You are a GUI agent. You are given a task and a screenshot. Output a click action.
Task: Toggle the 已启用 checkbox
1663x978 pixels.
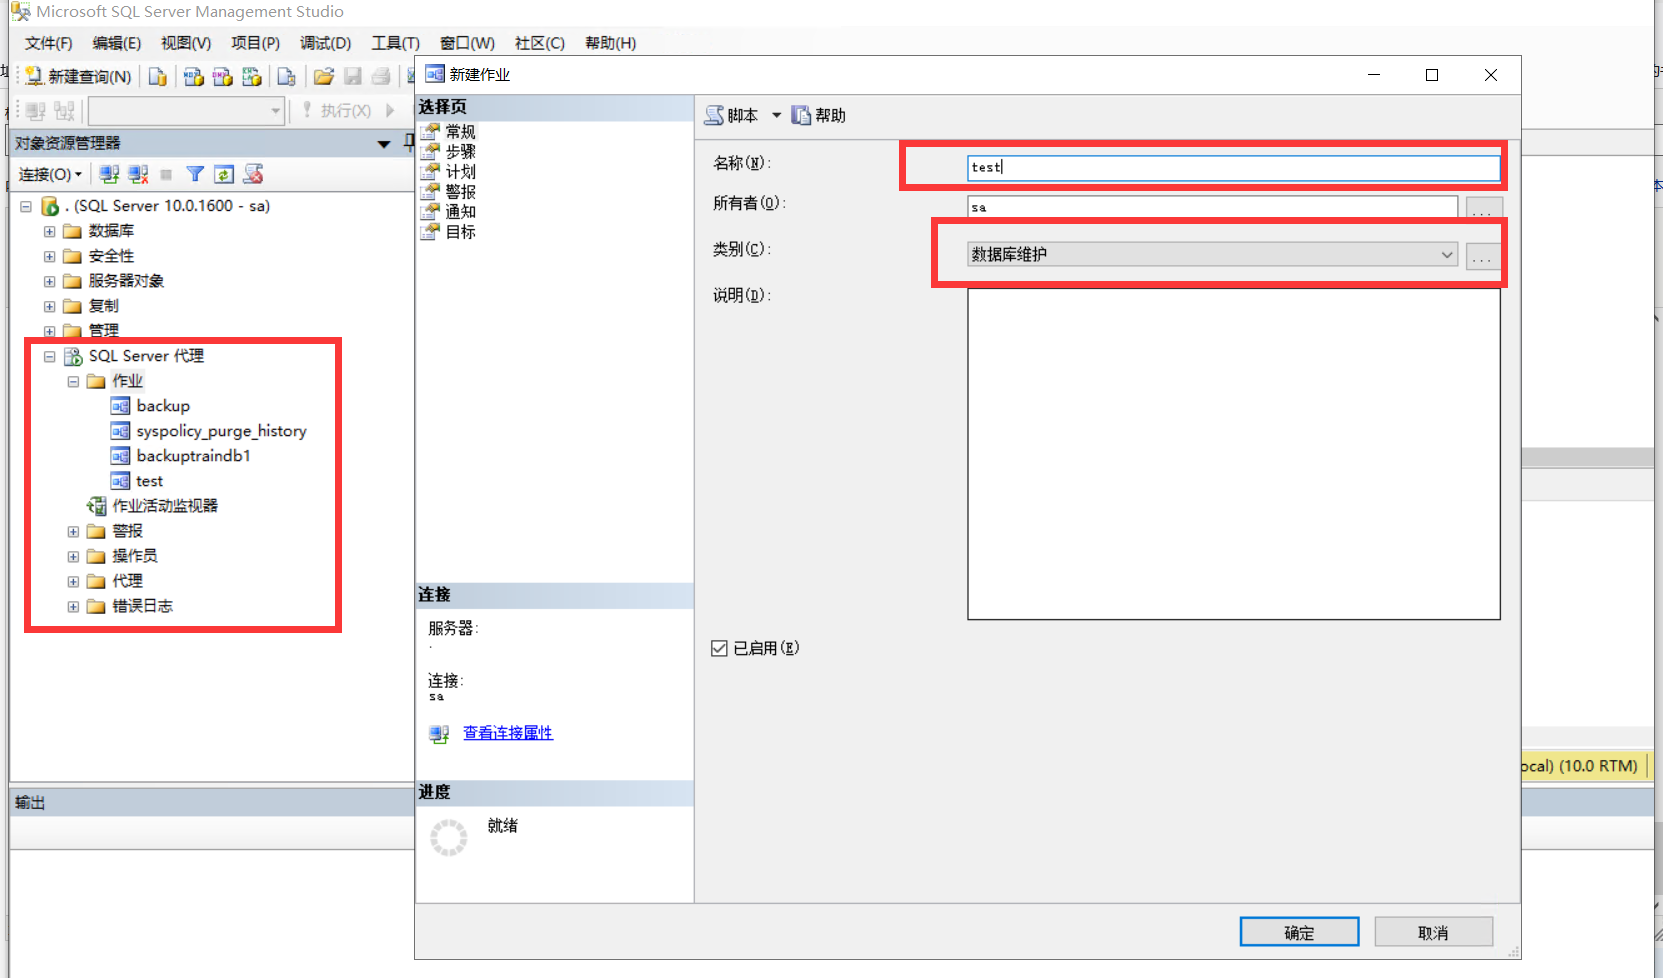719,649
